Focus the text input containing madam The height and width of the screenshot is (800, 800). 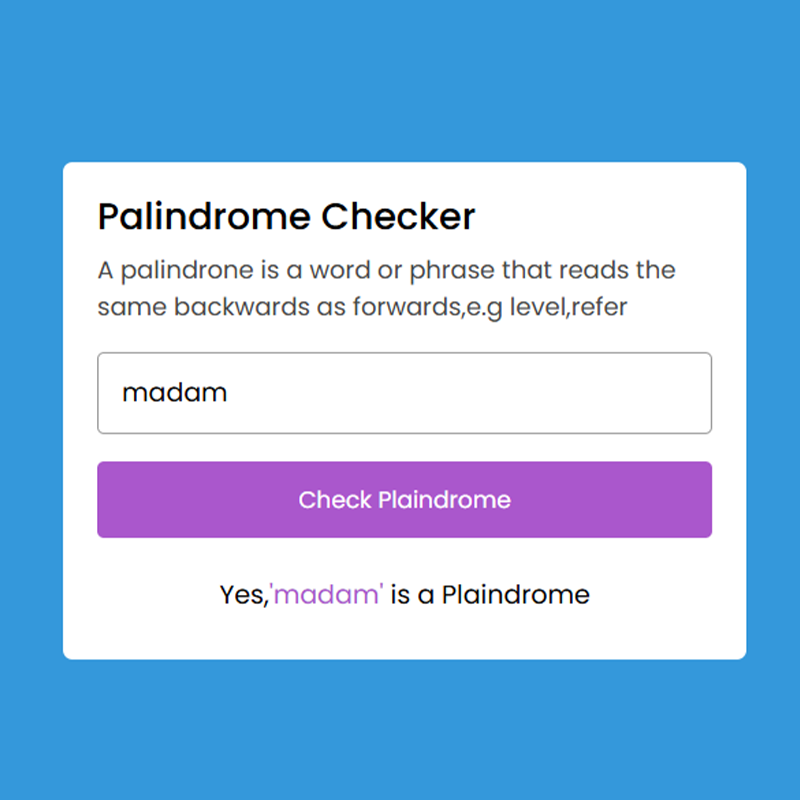[404, 393]
